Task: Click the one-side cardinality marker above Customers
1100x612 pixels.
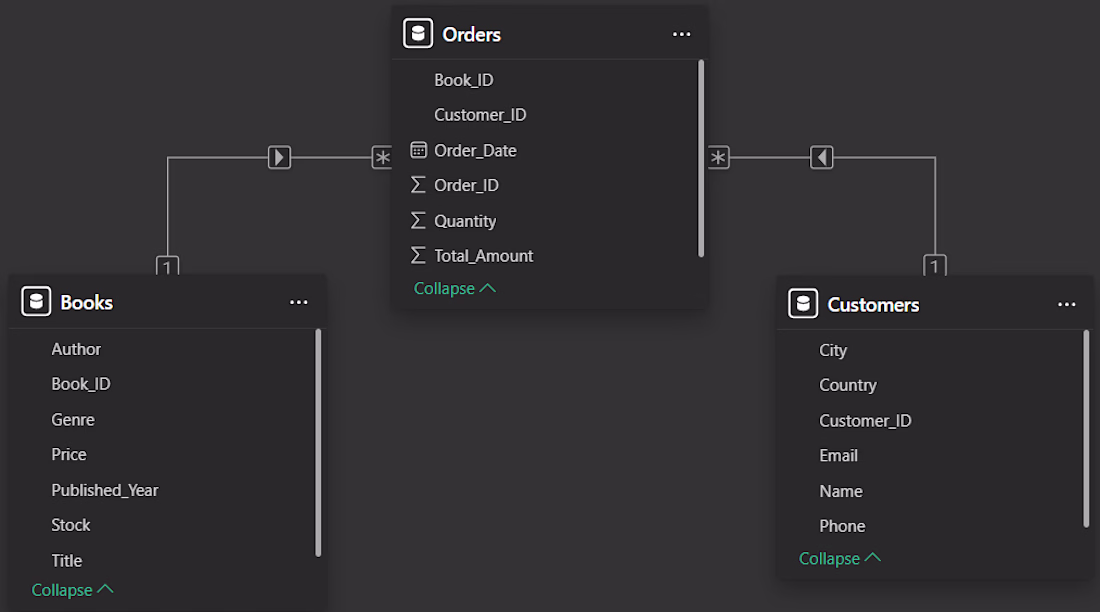Action: tap(934, 265)
